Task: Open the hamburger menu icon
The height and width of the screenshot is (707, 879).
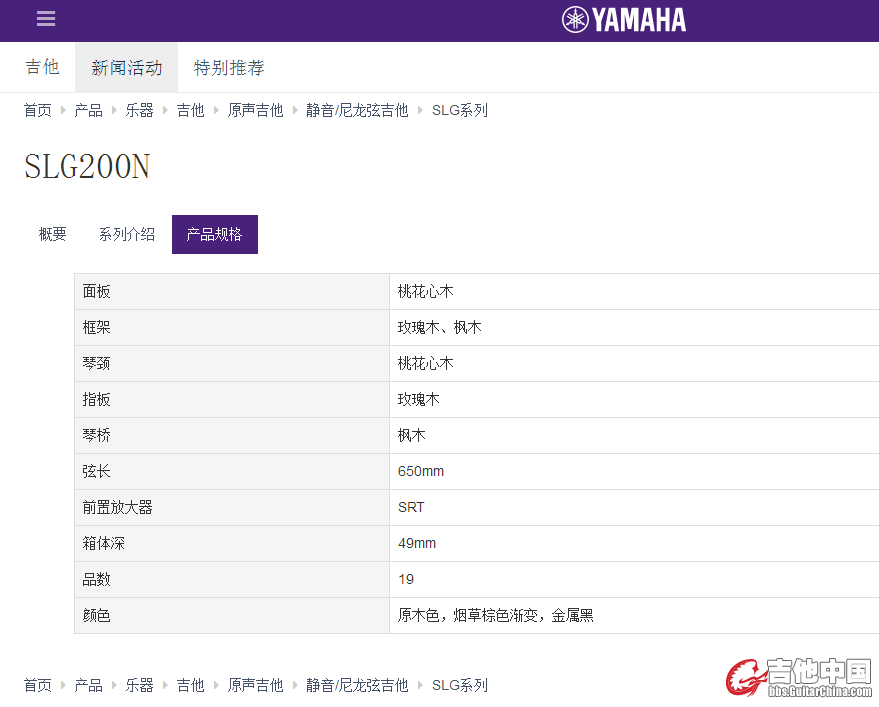Action: click(46, 19)
